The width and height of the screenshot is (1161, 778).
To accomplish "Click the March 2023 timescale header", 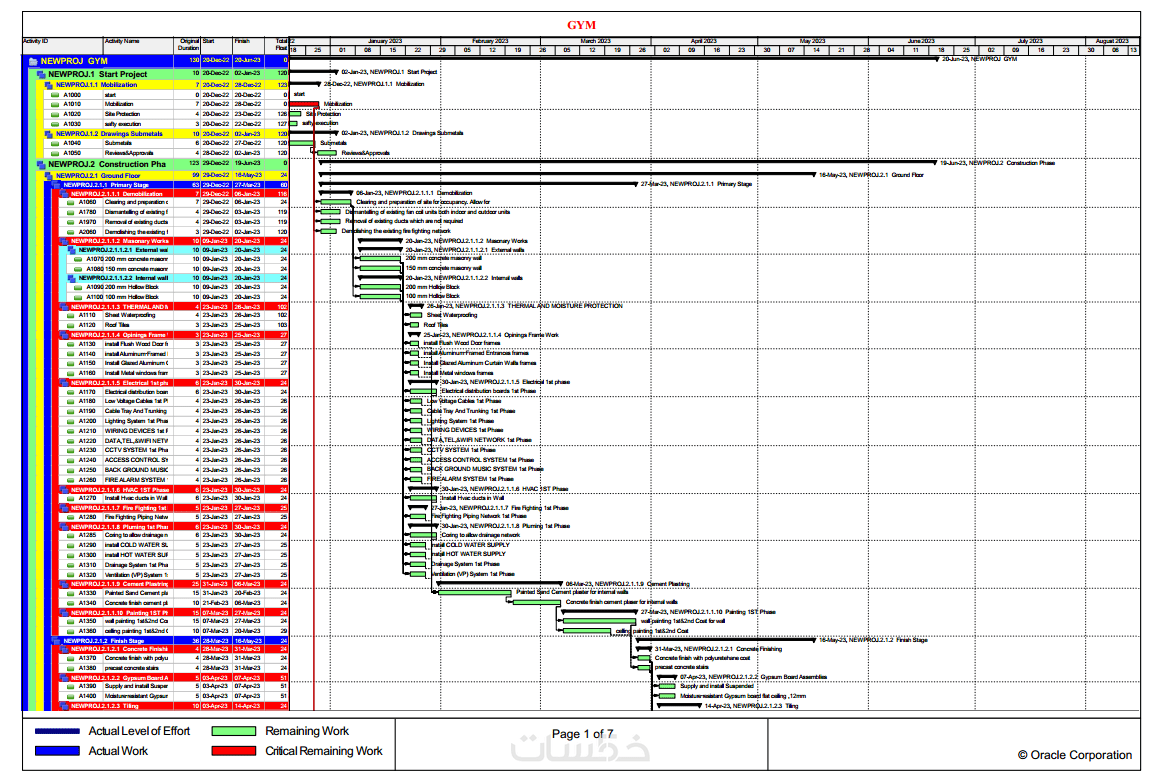I will click(x=595, y=41).
